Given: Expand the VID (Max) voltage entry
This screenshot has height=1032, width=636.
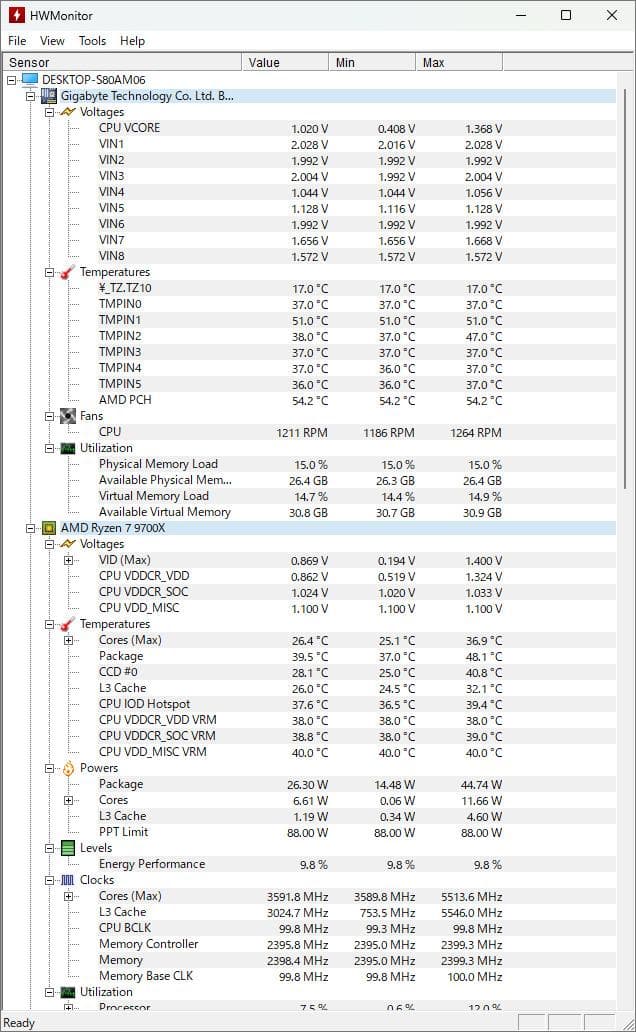Looking at the screenshot, I should pos(66,559).
